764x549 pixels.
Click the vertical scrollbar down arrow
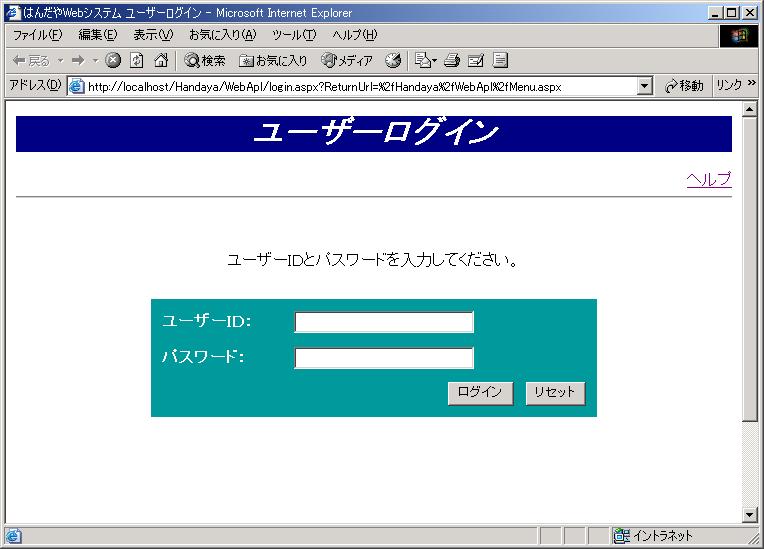point(749,514)
